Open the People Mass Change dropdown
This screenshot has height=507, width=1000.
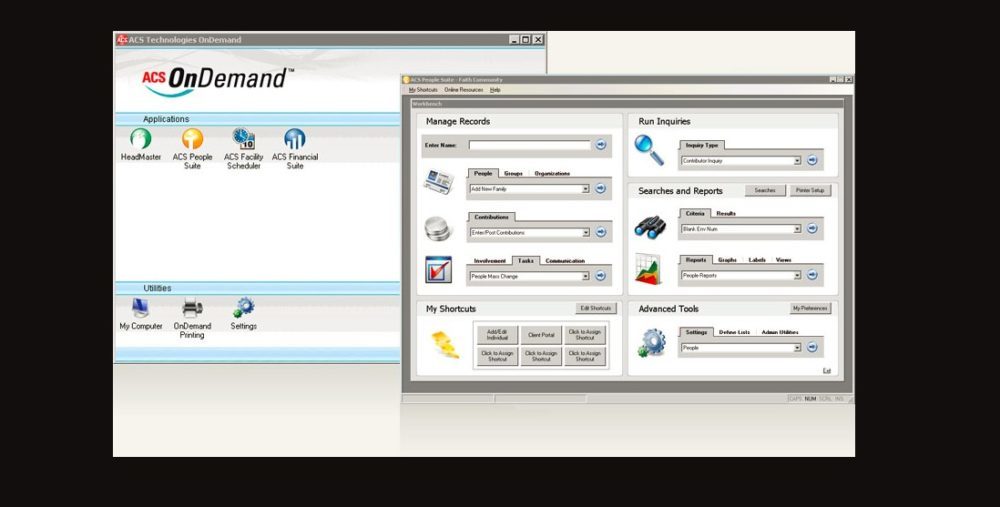586,276
